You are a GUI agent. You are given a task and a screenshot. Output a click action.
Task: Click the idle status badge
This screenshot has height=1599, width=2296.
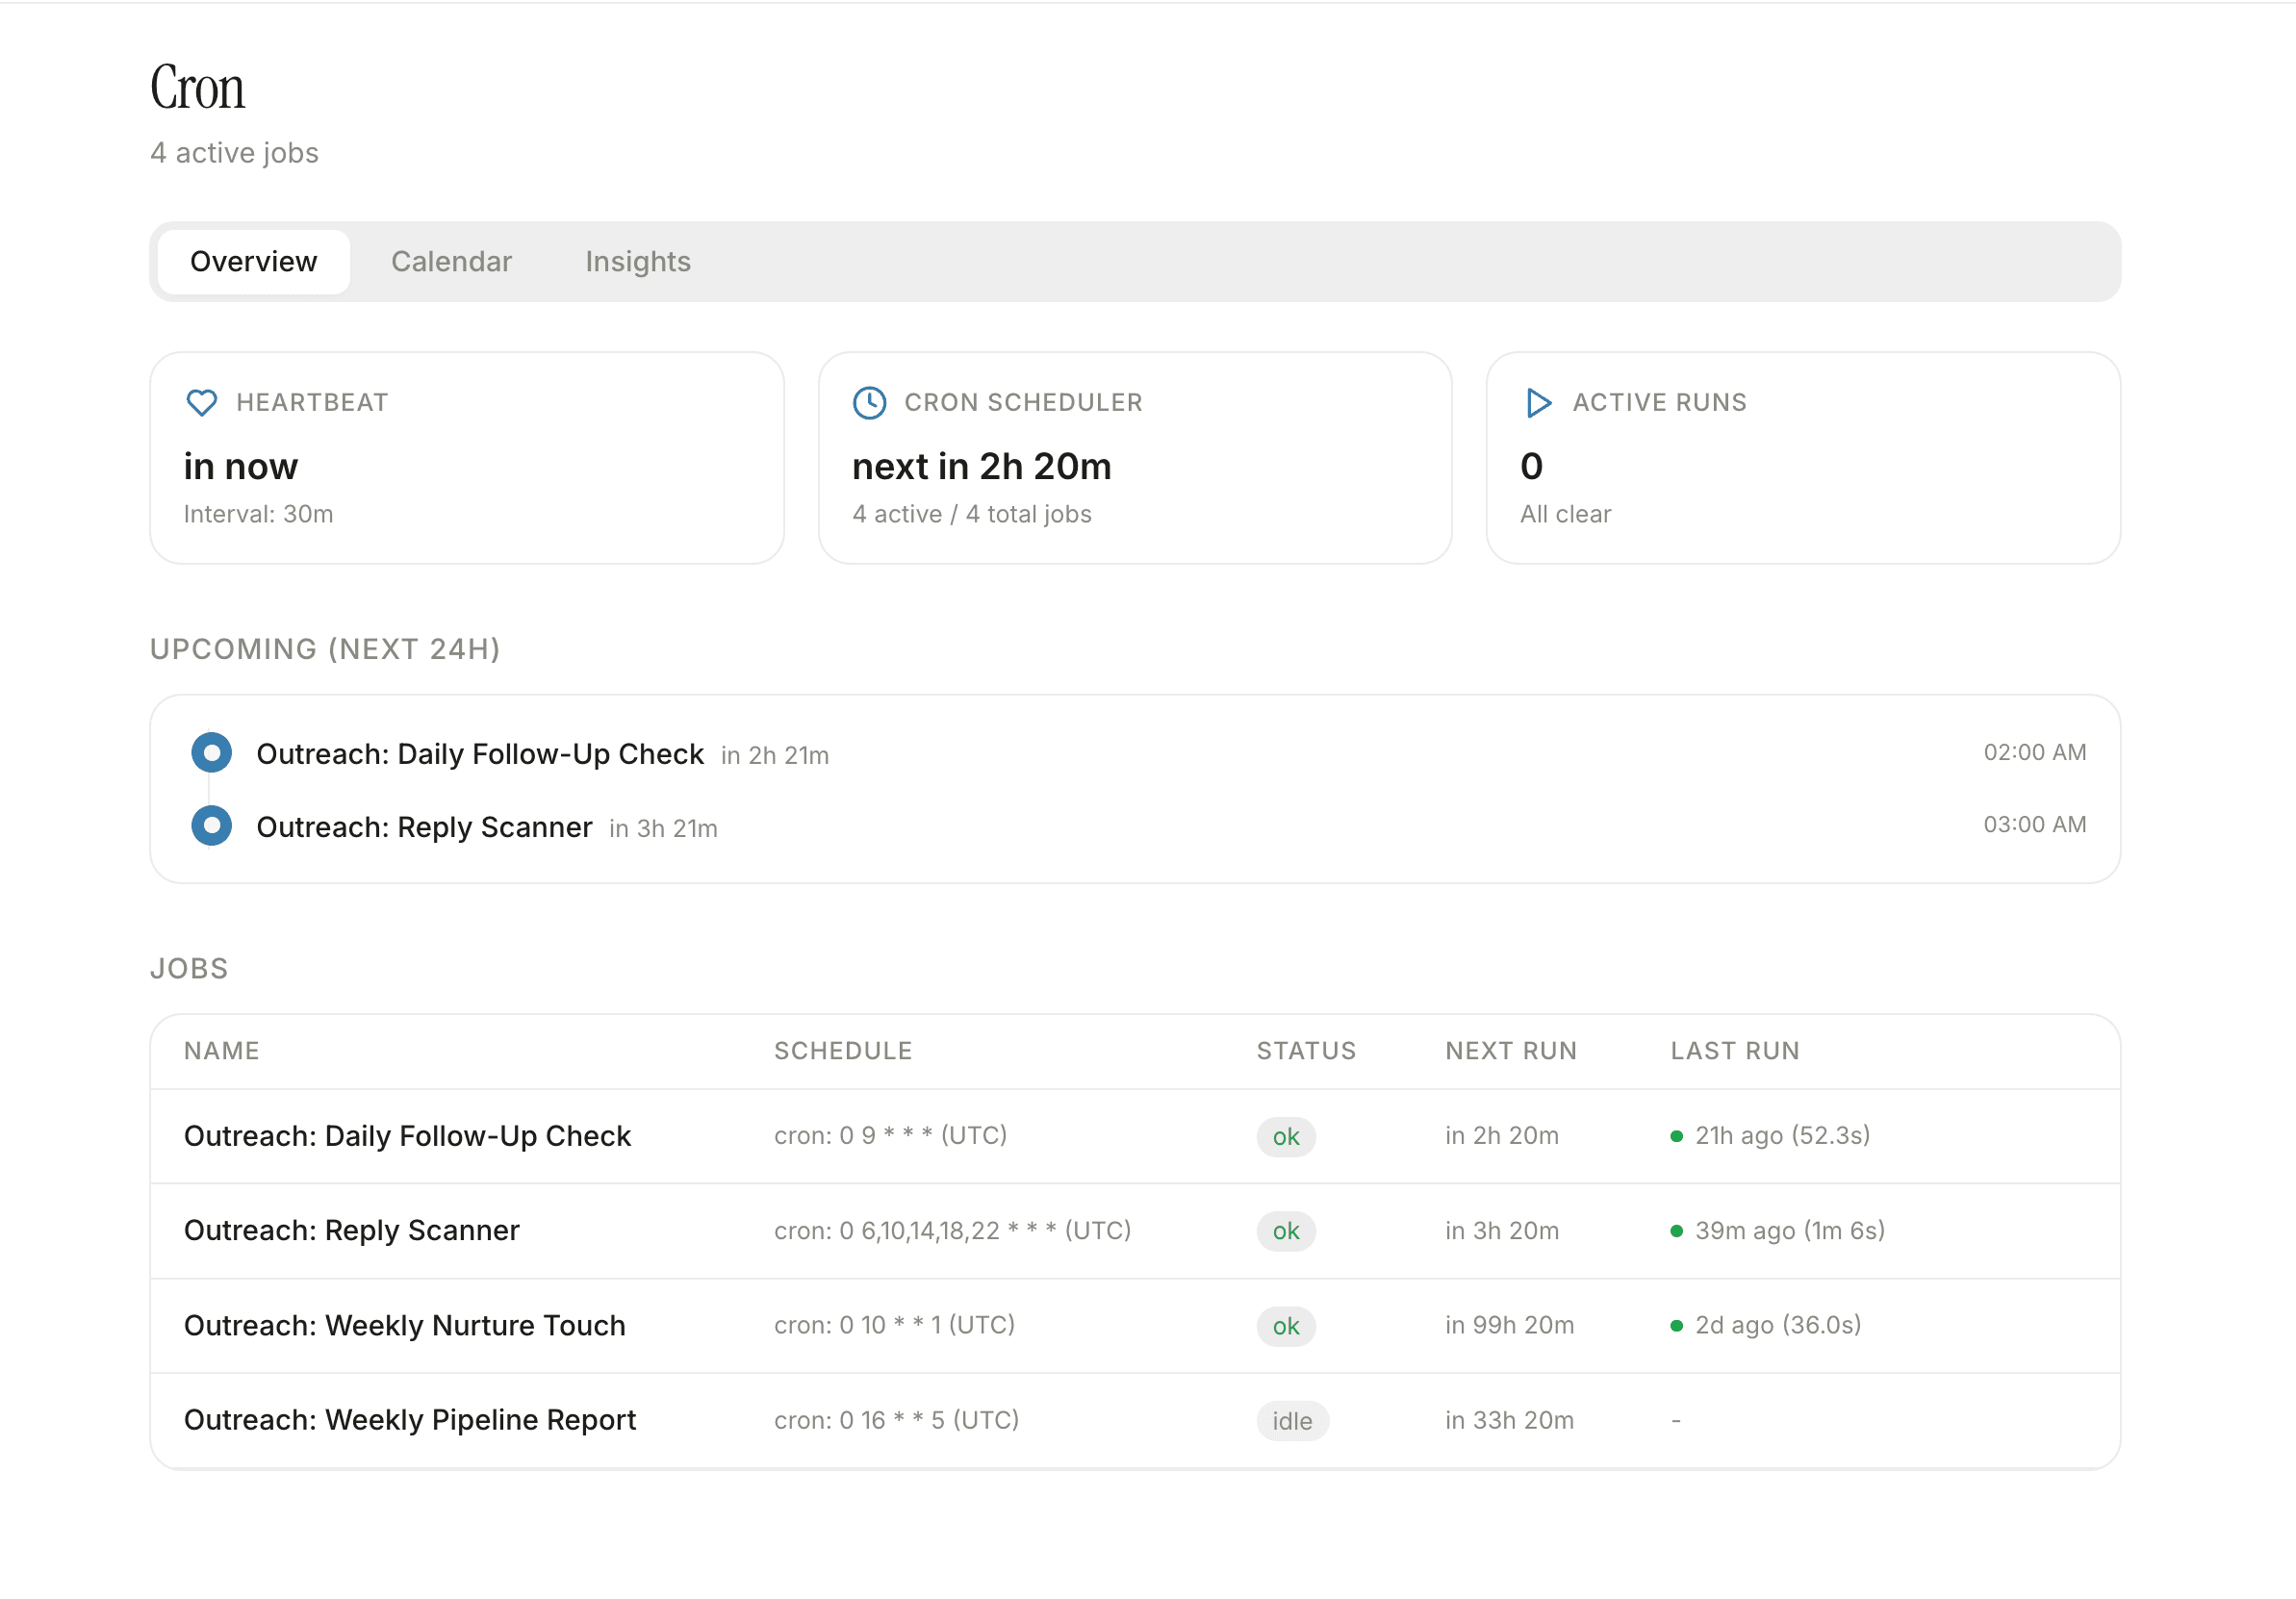(x=1292, y=1422)
